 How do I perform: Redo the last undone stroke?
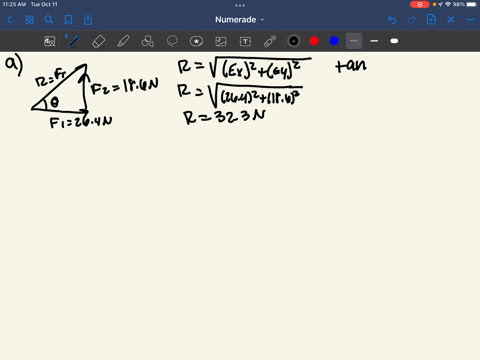coord(412,20)
